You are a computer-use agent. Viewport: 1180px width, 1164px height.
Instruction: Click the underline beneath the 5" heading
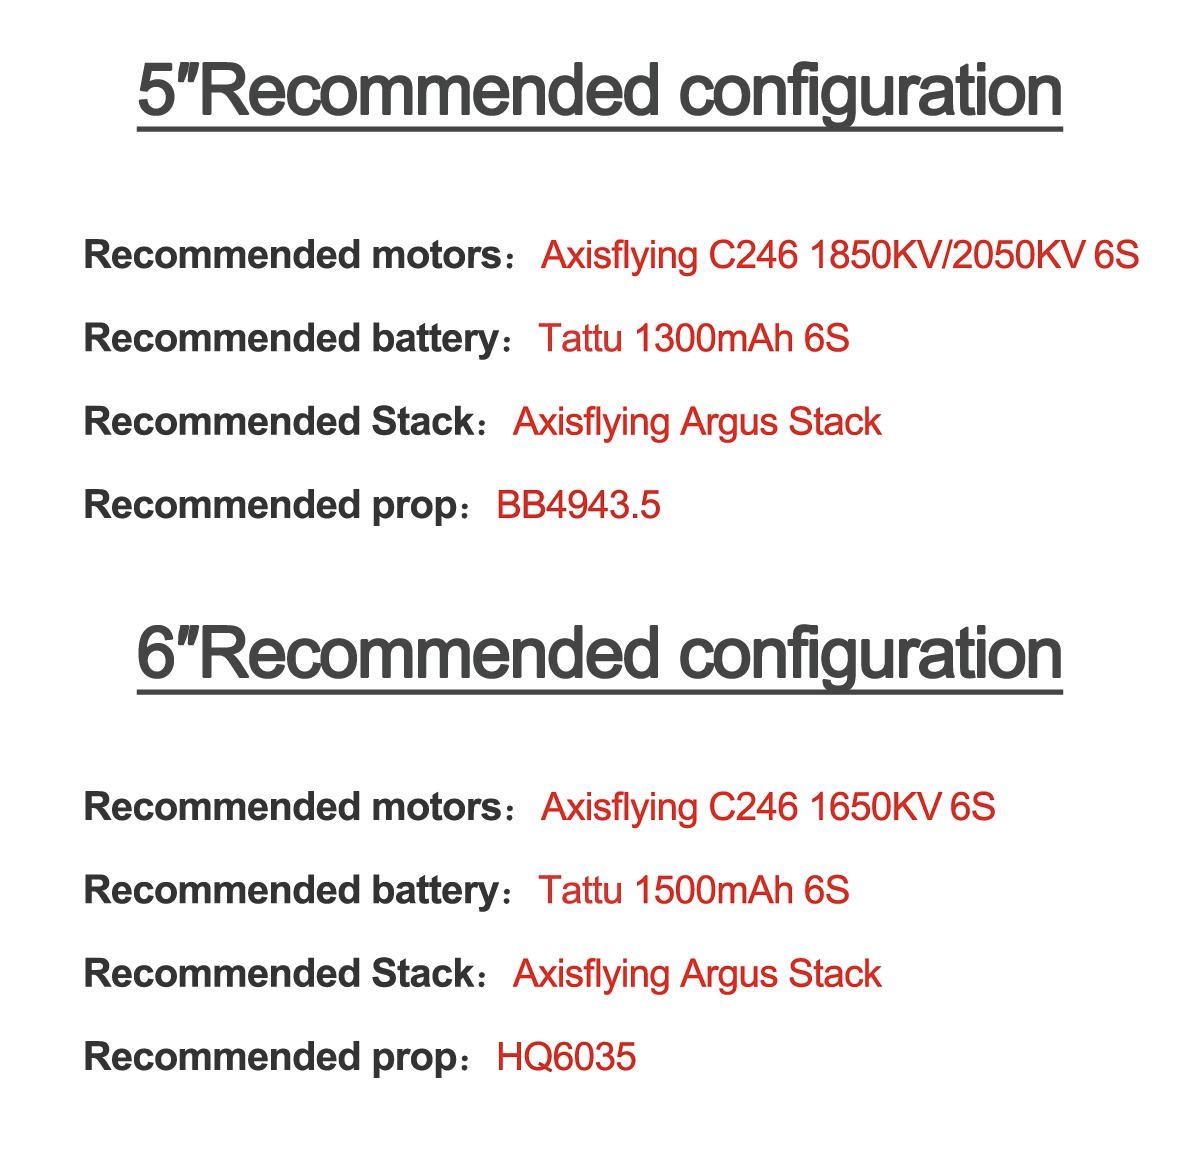(x=600, y=129)
